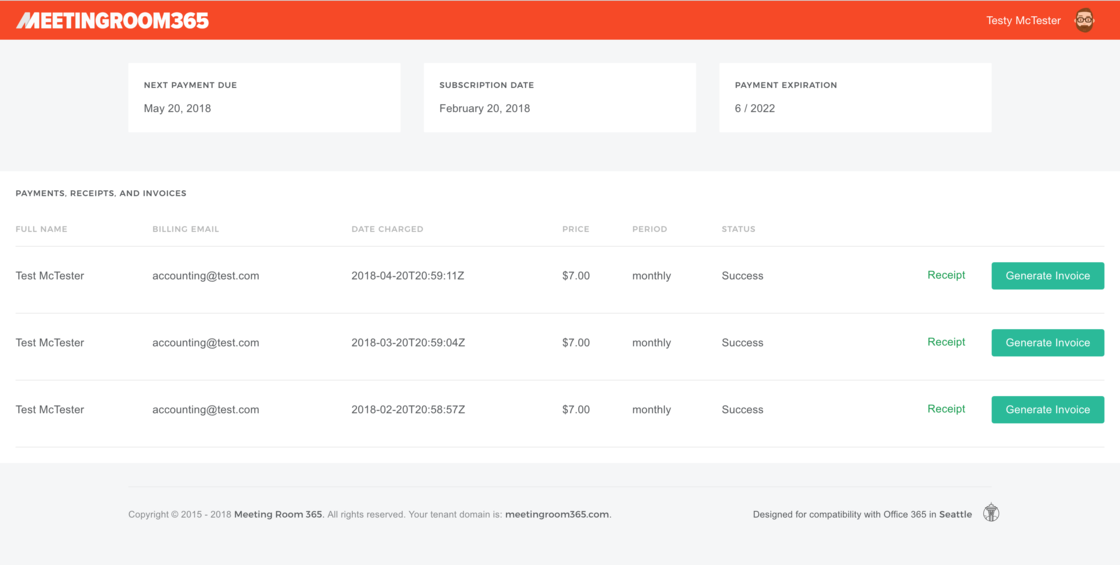Generate invoice for 2018-02-20 charge

[1047, 409]
